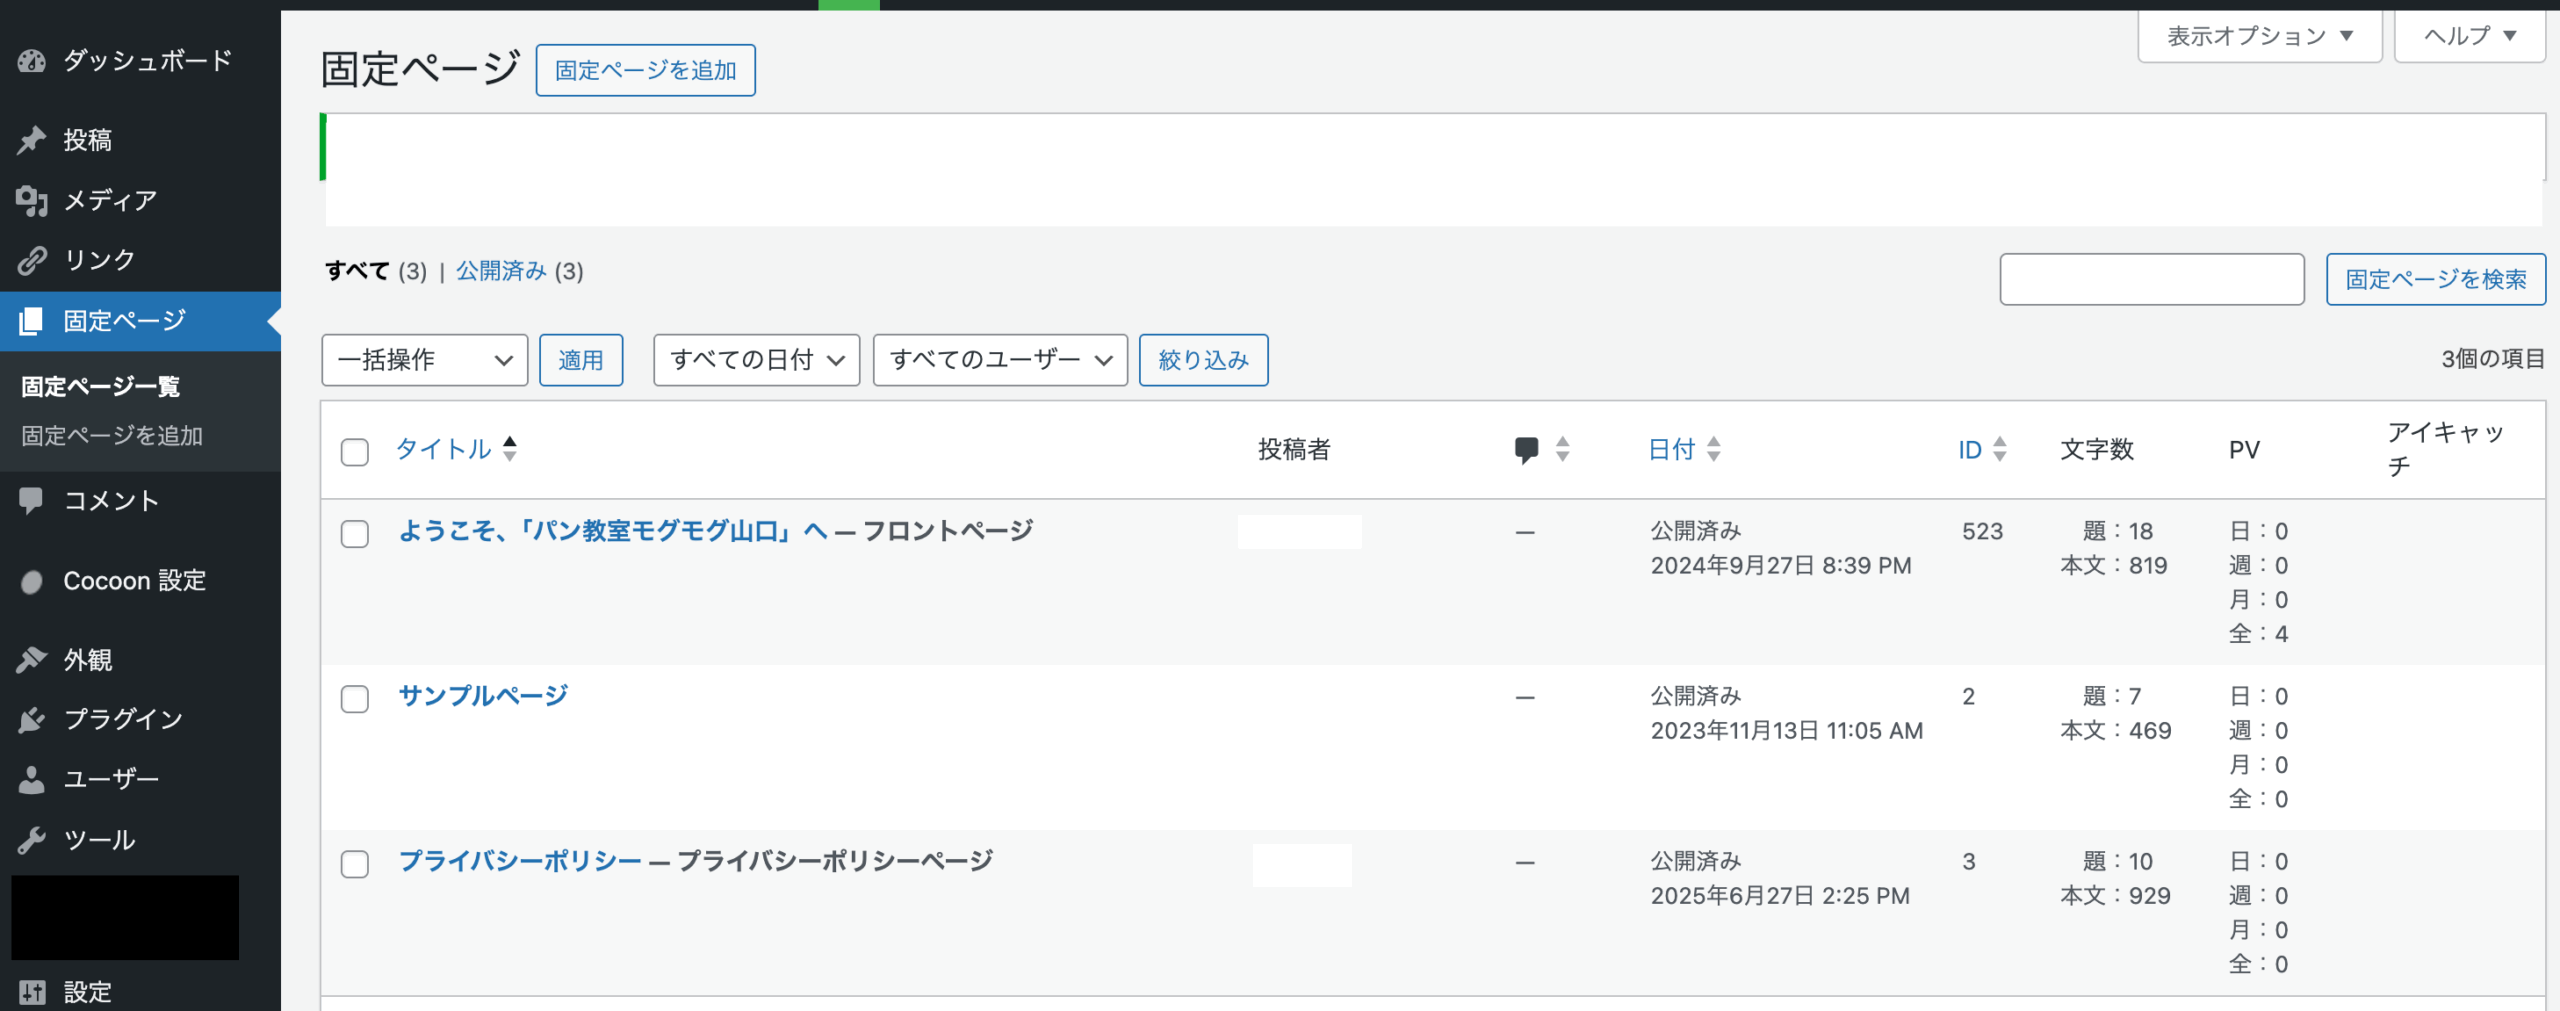
Task: Open 固定ページを追加 in the sidebar submenu
Action: [112, 436]
